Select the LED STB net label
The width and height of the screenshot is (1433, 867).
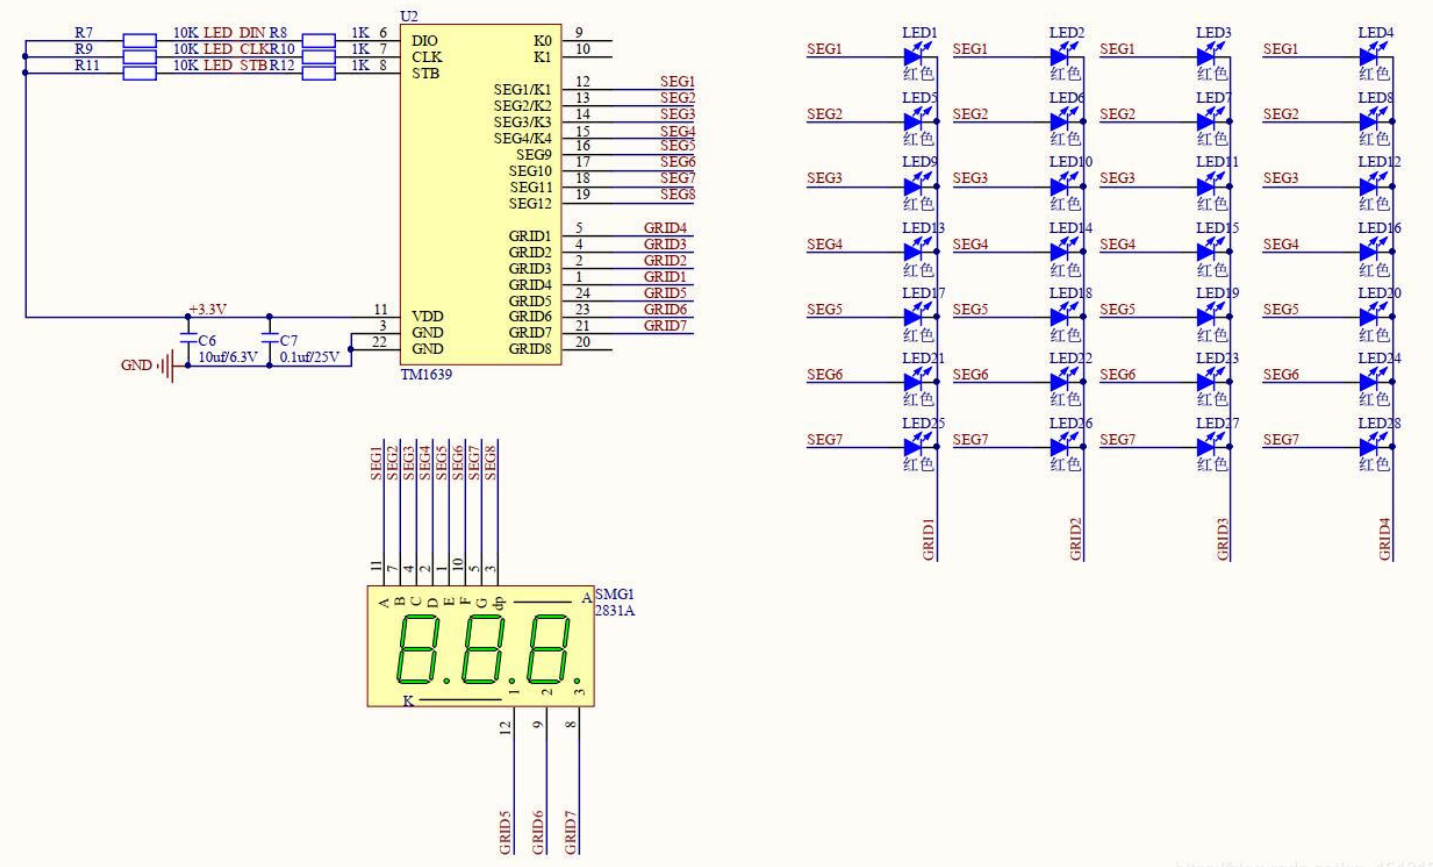point(235,65)
